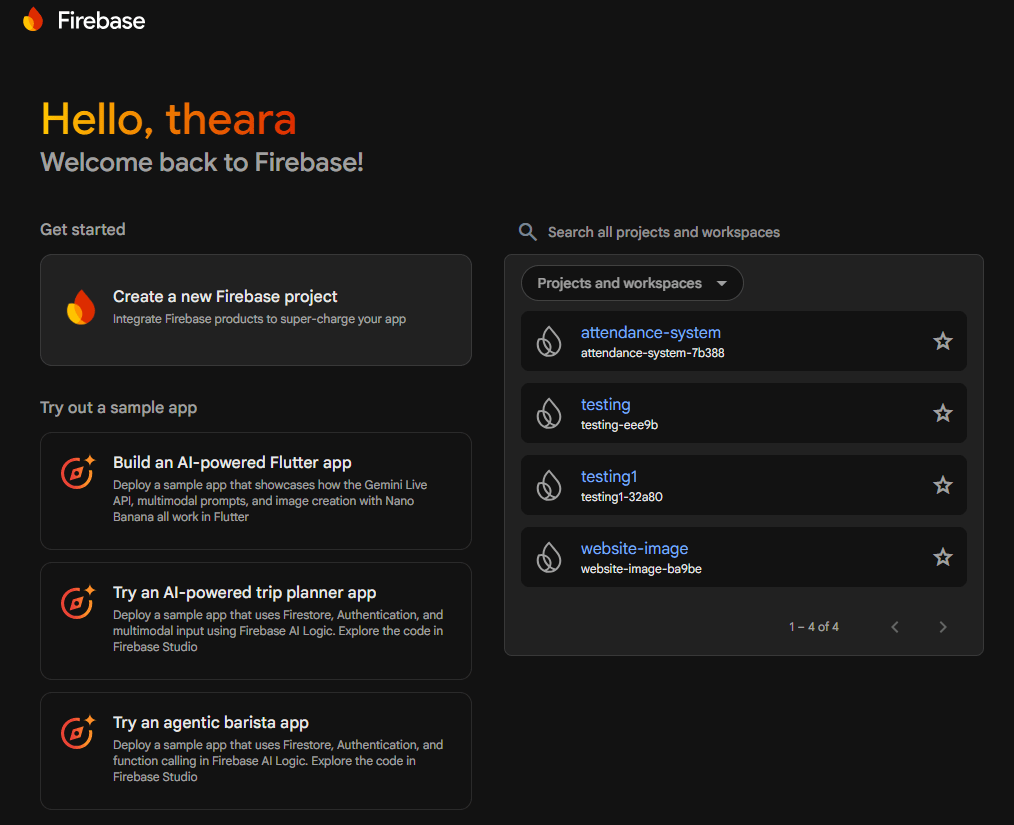This screenshot has height=825, width=1014.
Task: Click the compass icon for Flutter sample app
Action: pos(78,472)
